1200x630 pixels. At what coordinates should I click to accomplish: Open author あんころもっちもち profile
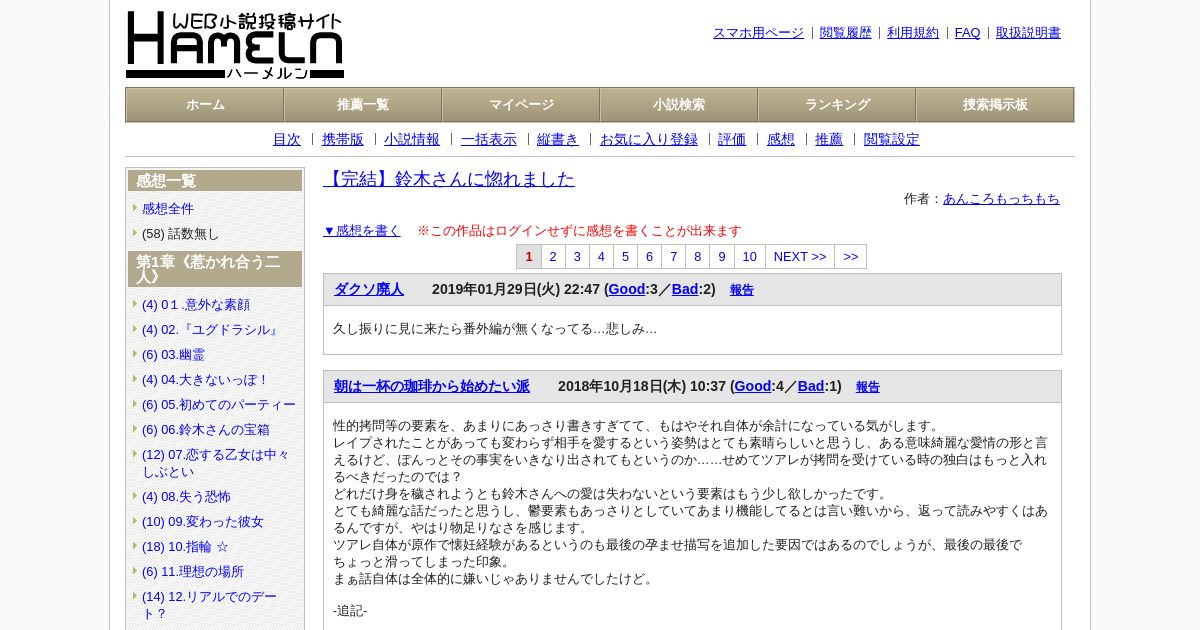(x=1001, y=199)
